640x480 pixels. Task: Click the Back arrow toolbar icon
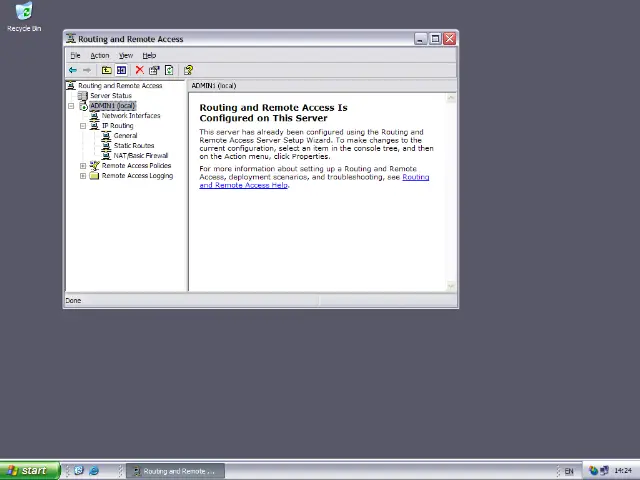pyautogui.click(x=72, y=70)
